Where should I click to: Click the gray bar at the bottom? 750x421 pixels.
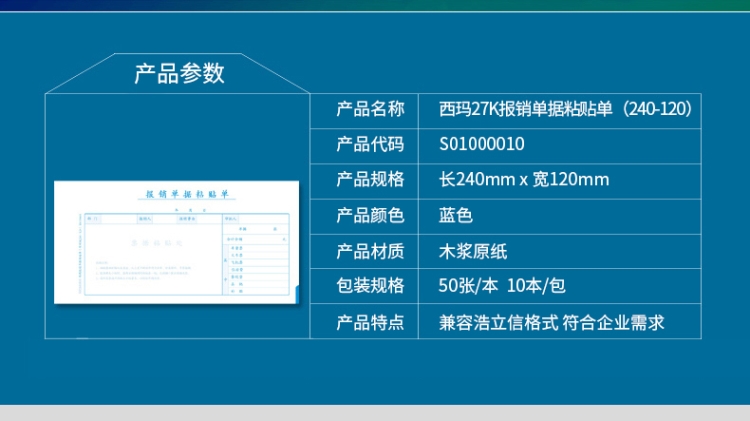[x=375, y=412]
